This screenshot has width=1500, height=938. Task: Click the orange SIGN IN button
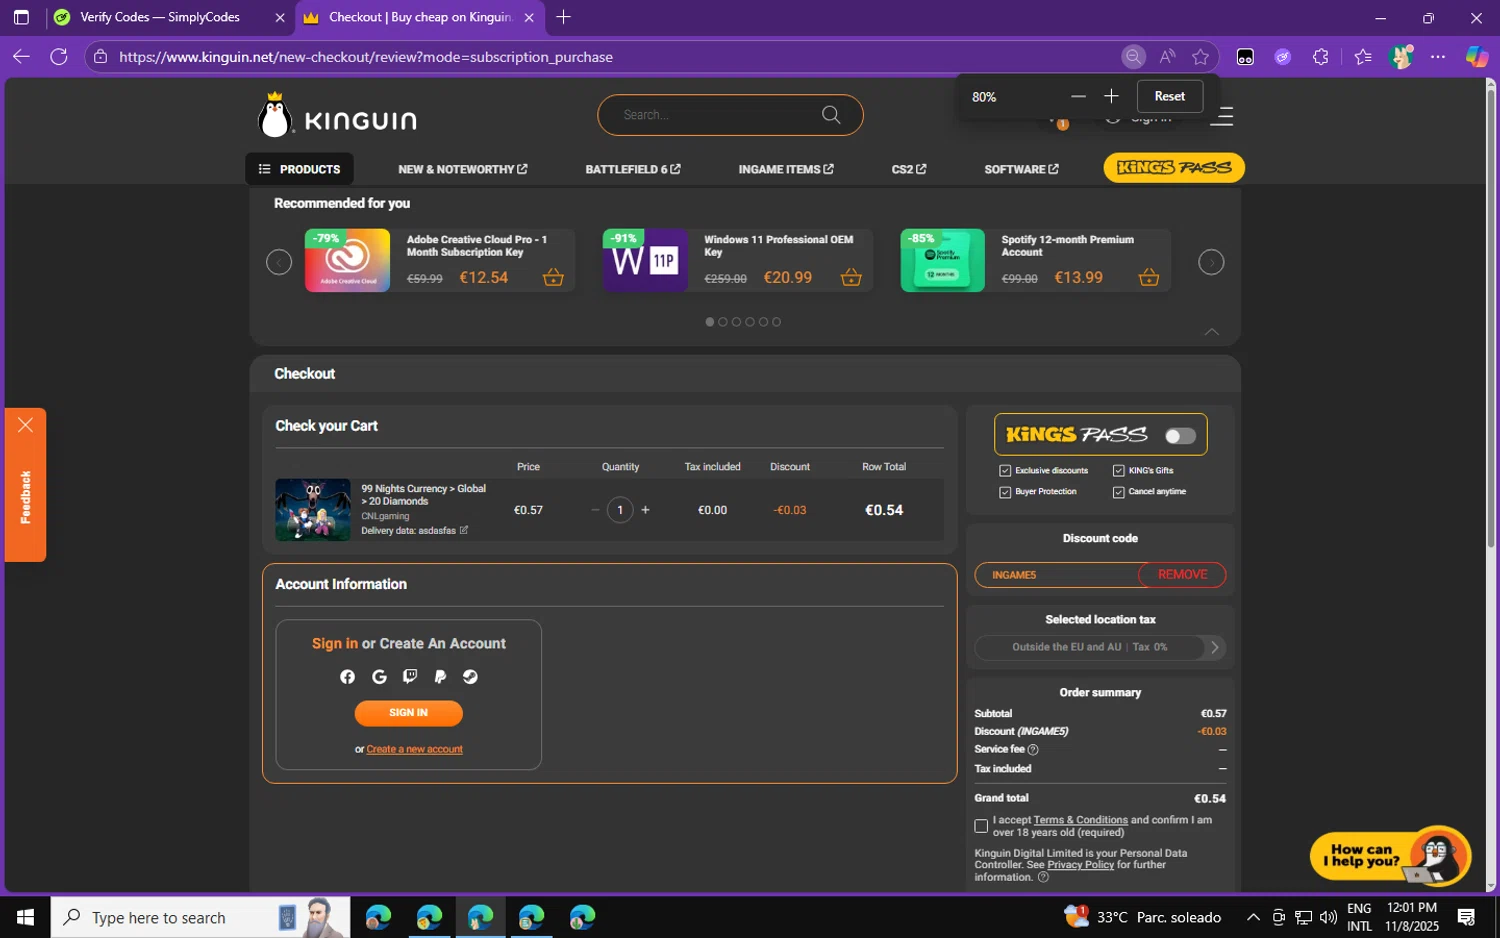point(408,713)
